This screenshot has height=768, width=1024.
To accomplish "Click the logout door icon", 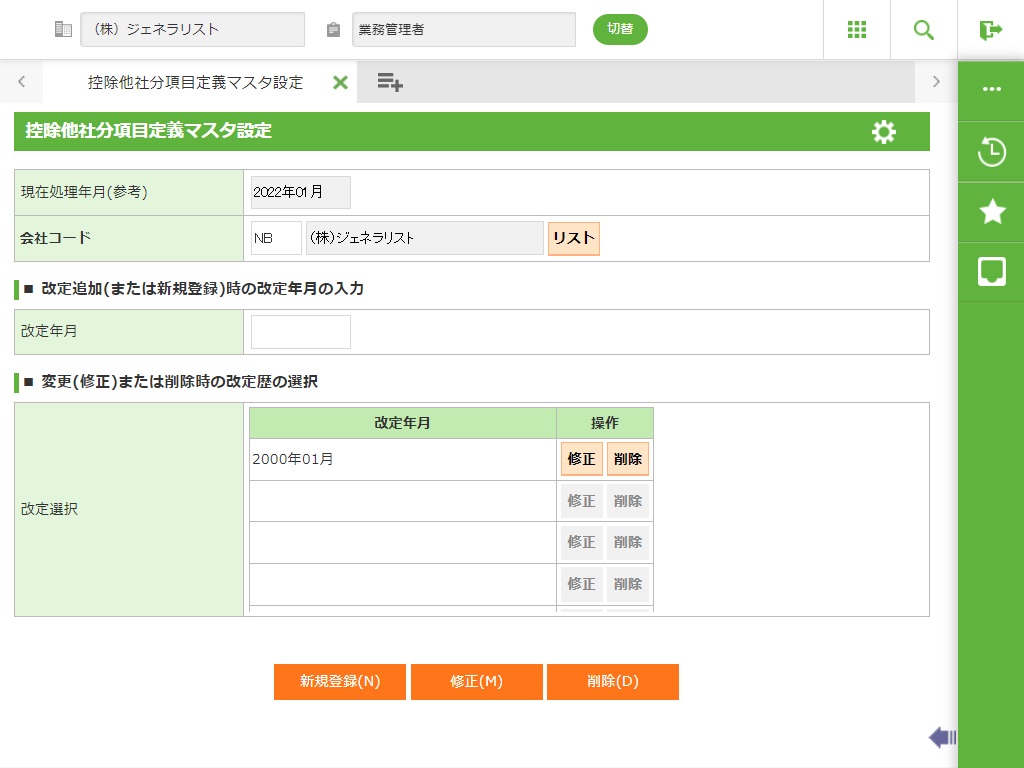I will point(990,30).
